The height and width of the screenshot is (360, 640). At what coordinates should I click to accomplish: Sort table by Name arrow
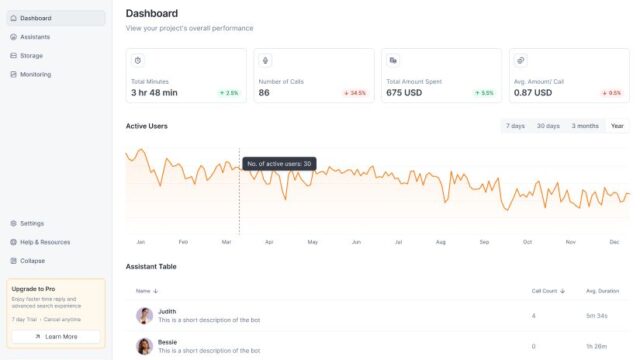point(156,291)
